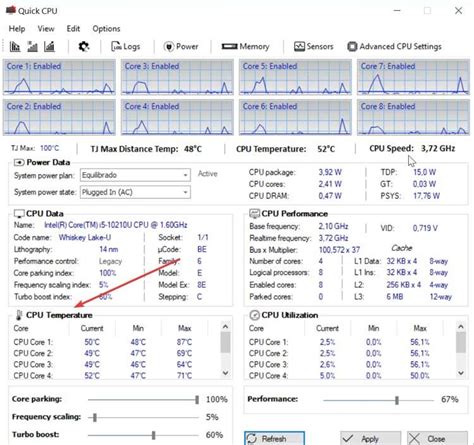
Task: Click CPU Utilization list scroll down arrow
Action: [461, 373]
